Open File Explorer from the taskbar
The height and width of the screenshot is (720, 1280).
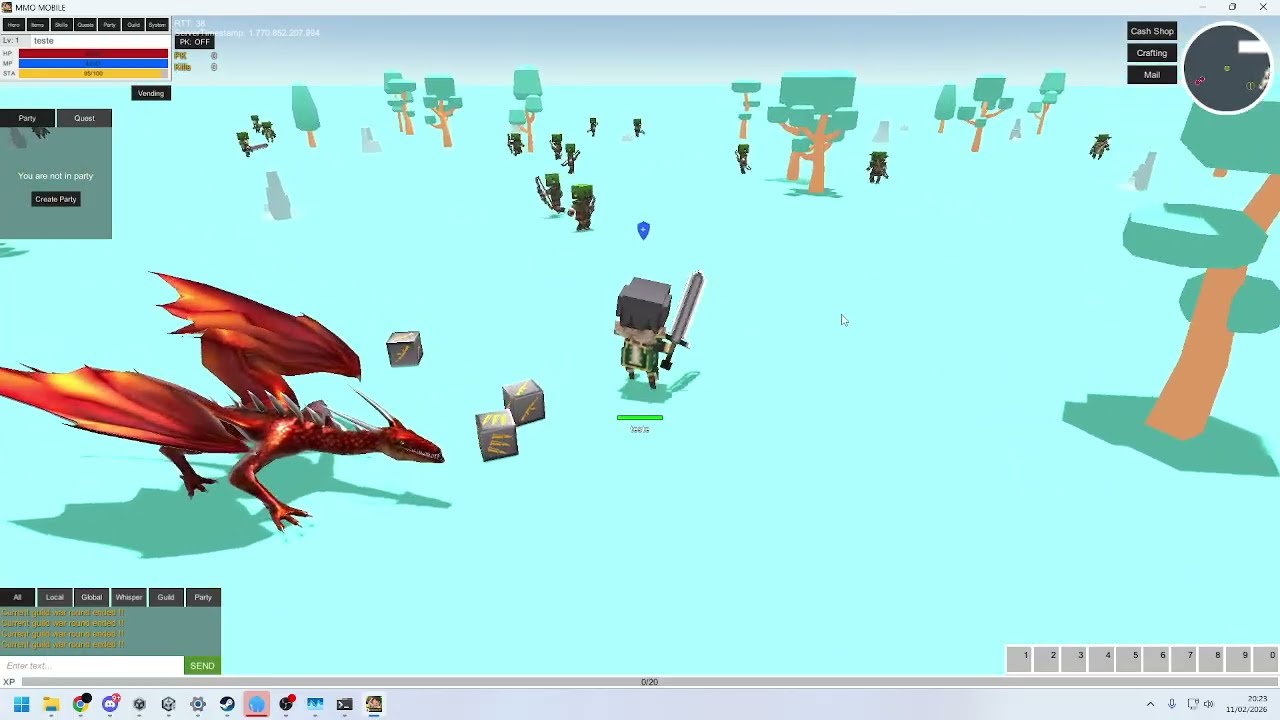[x=51, y=704]
